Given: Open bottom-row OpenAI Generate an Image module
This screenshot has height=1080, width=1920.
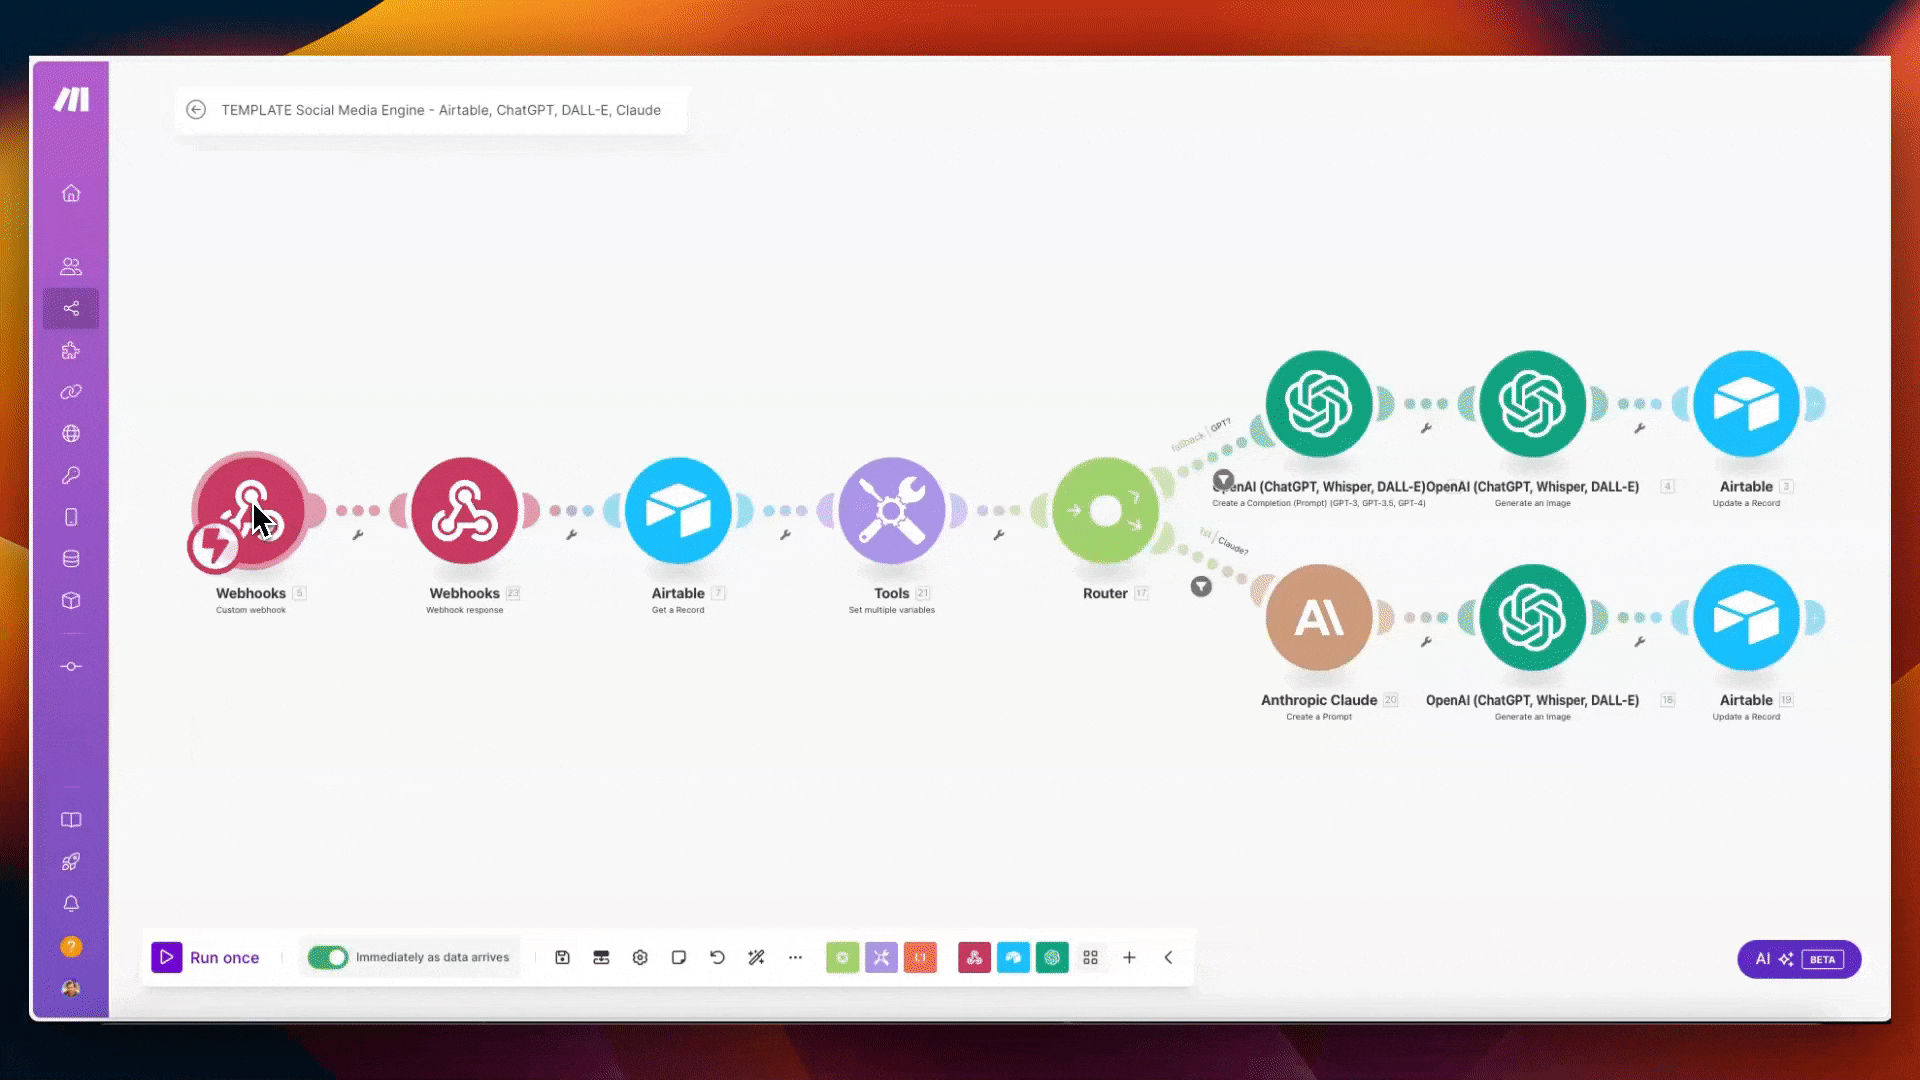Looking at the screenshot, I should [x=1533, y=618].
